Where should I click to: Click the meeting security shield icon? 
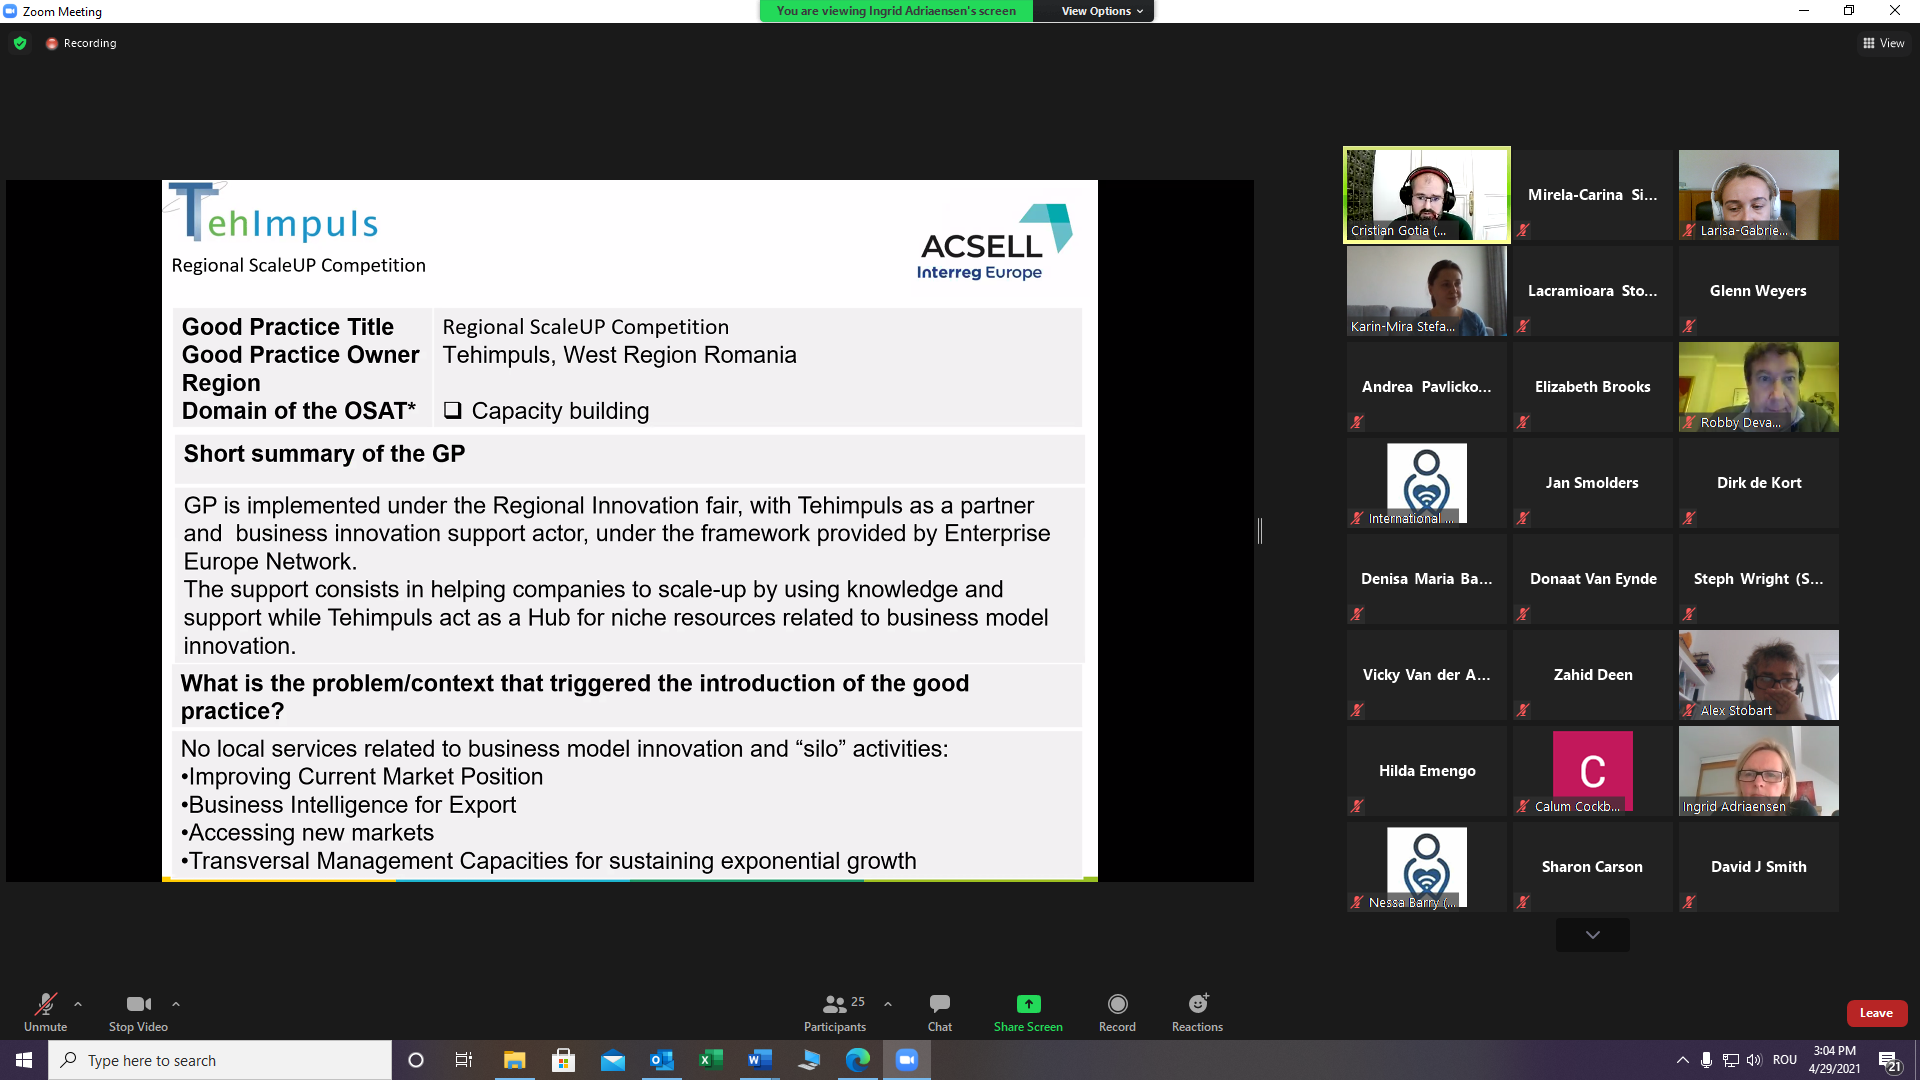(x=20, y=43)
